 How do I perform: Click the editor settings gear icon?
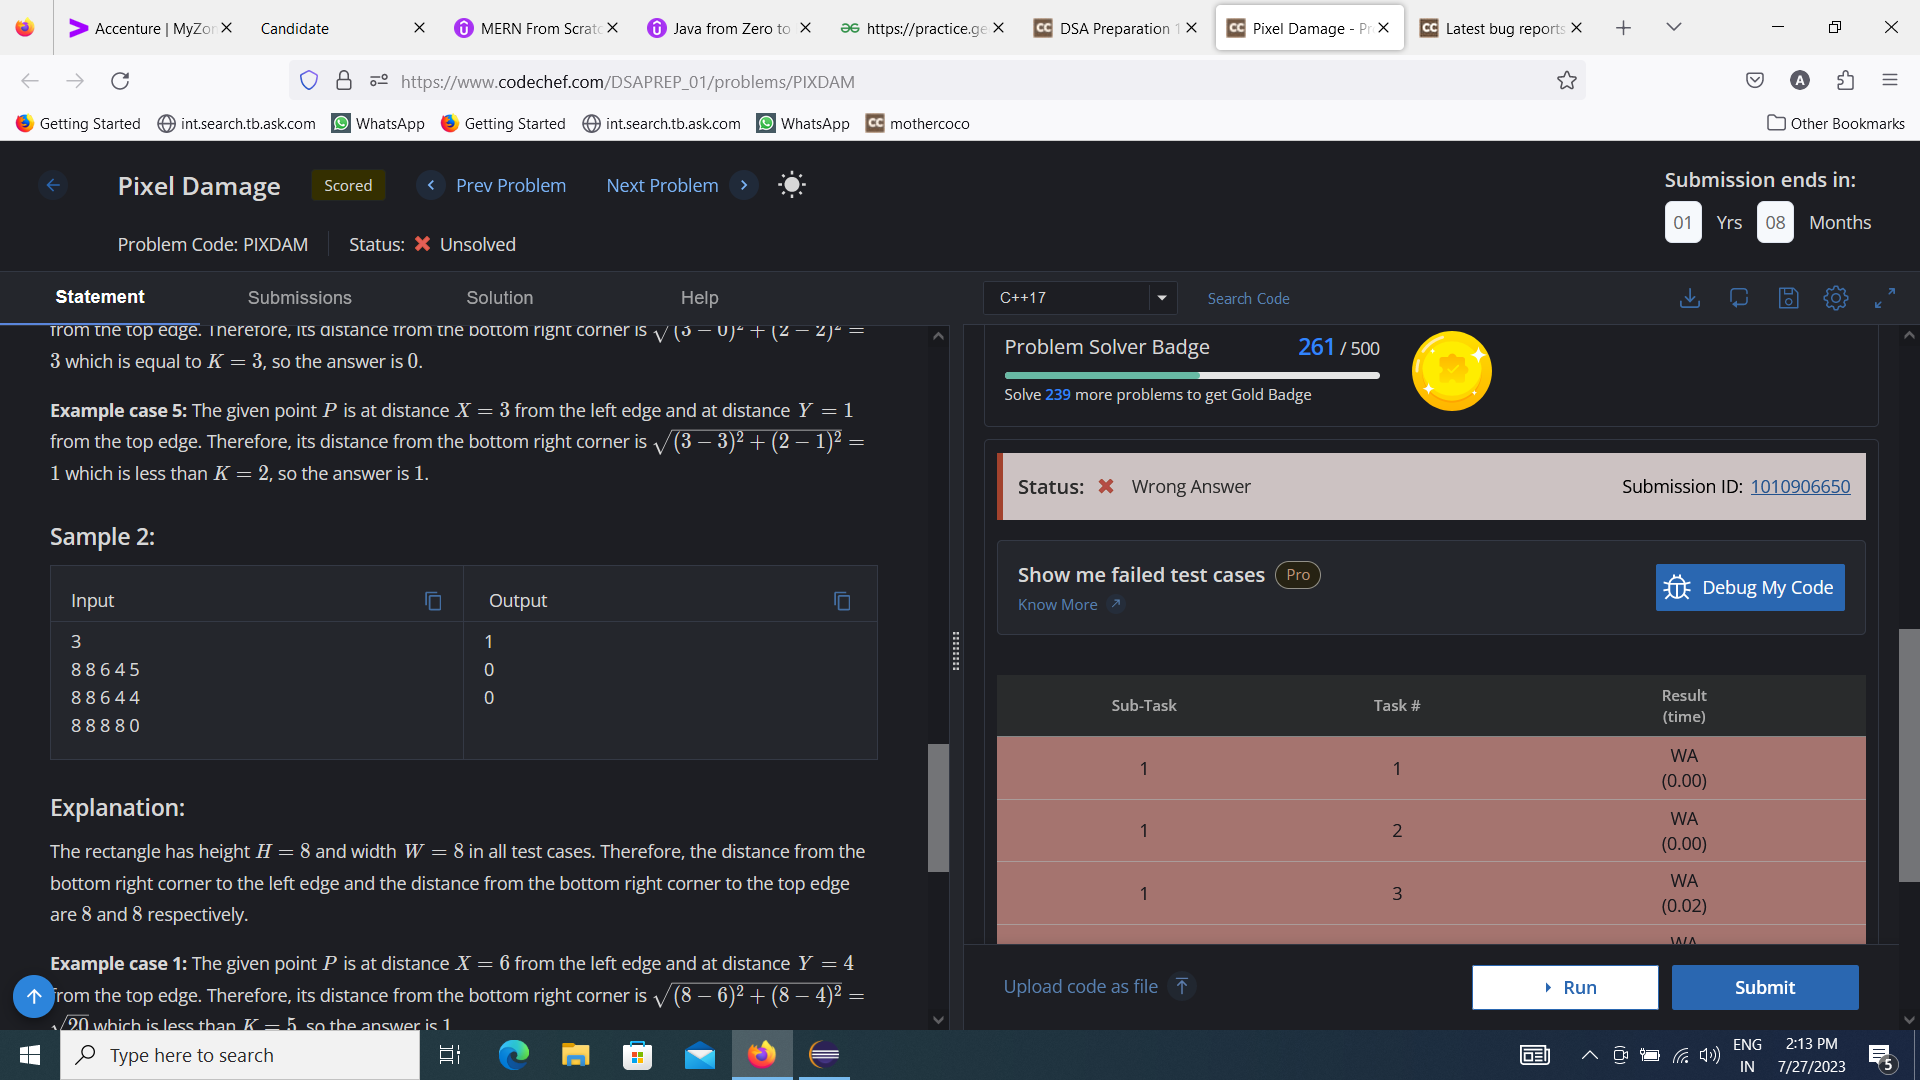pyautogui.click(x=1835, y=298)
